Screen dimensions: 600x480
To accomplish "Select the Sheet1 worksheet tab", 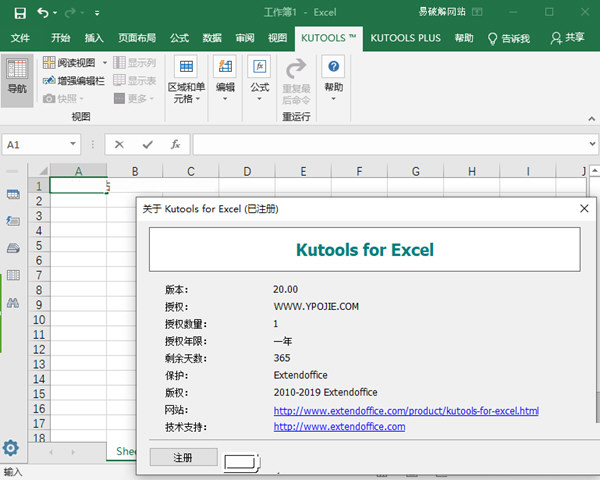I will (122, 452).
